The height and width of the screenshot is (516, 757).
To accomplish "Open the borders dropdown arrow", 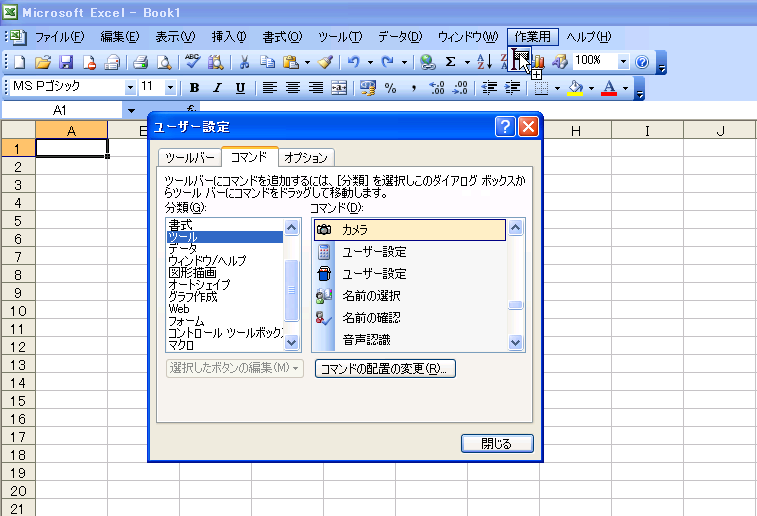I will 557,88.
